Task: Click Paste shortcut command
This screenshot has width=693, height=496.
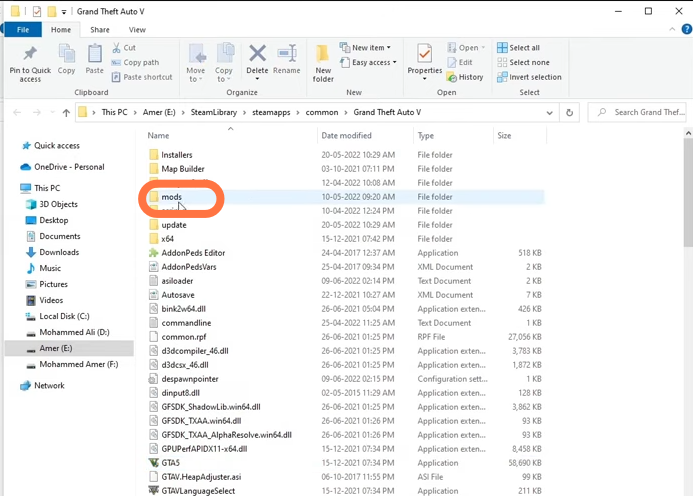Action: click(x=142, y=77)
